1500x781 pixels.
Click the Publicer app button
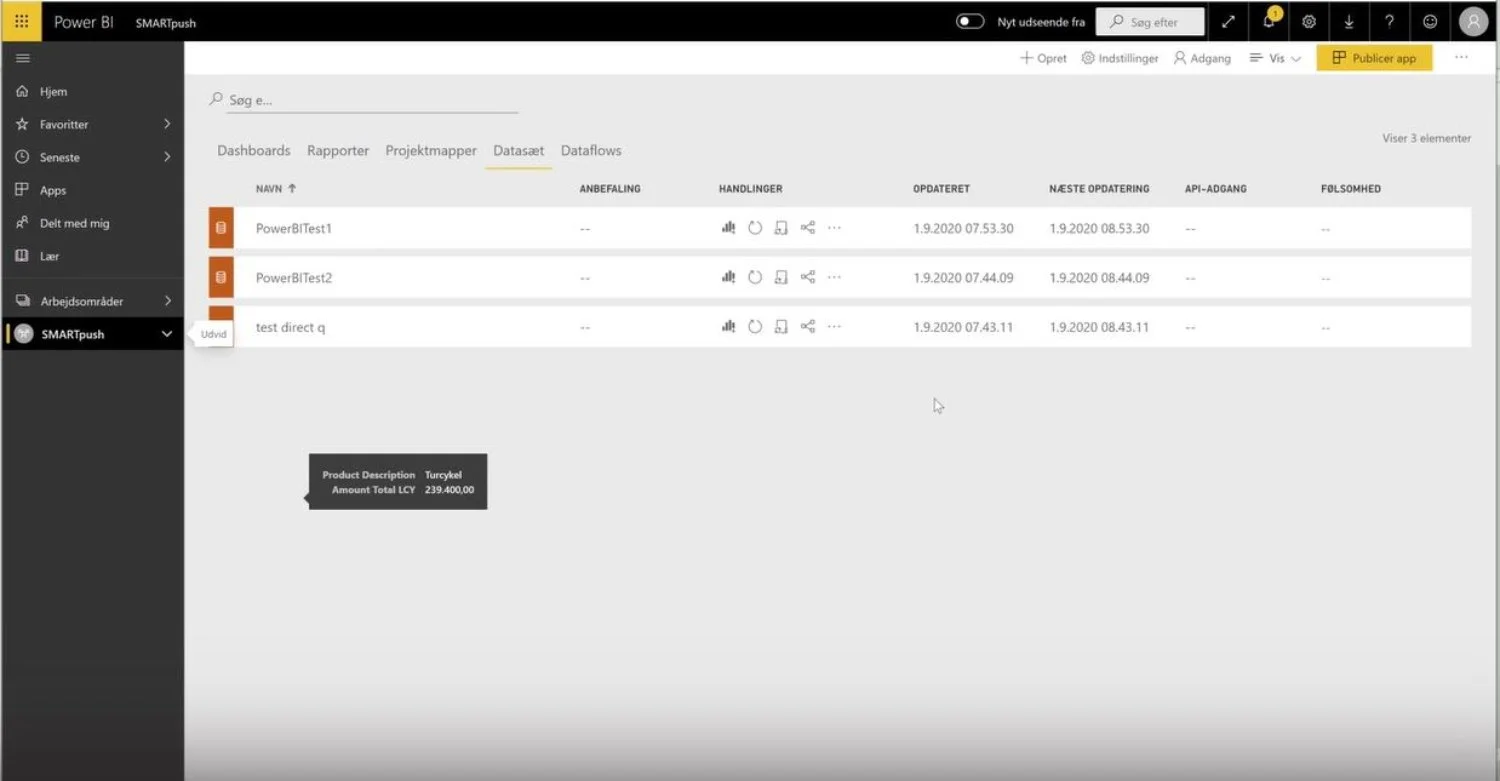click(x=1374, y=58)
